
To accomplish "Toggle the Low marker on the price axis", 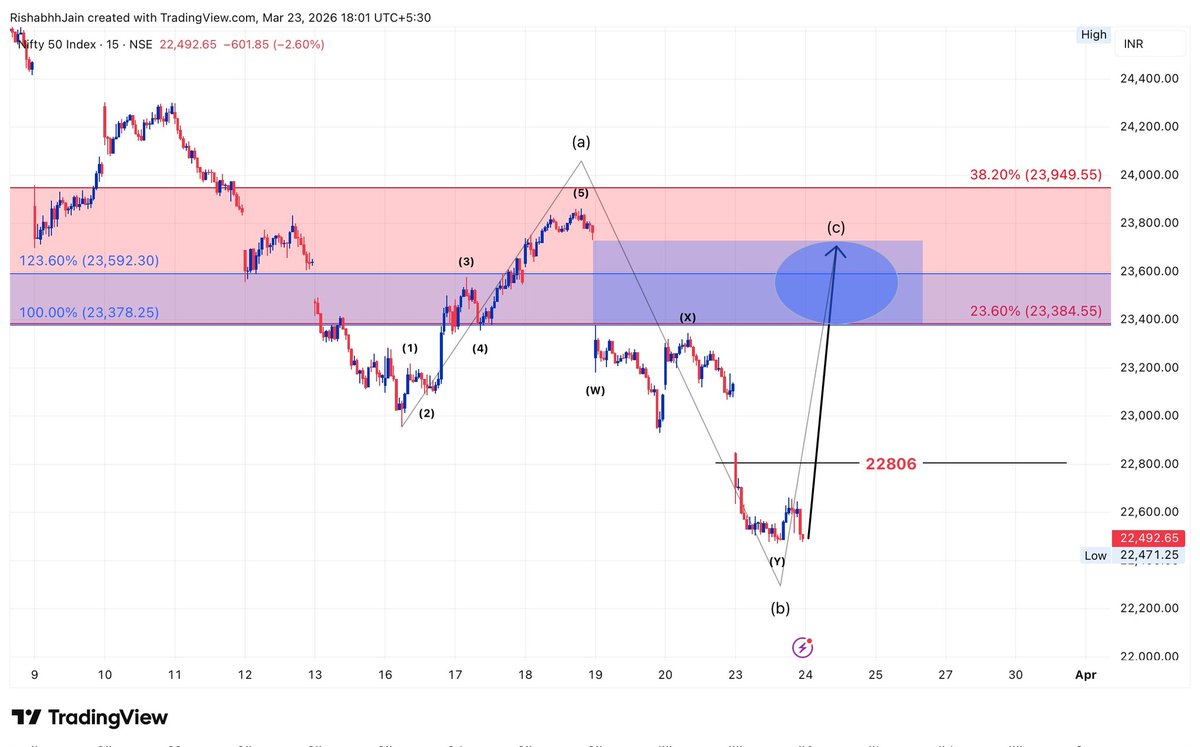I will [1095, 555].
